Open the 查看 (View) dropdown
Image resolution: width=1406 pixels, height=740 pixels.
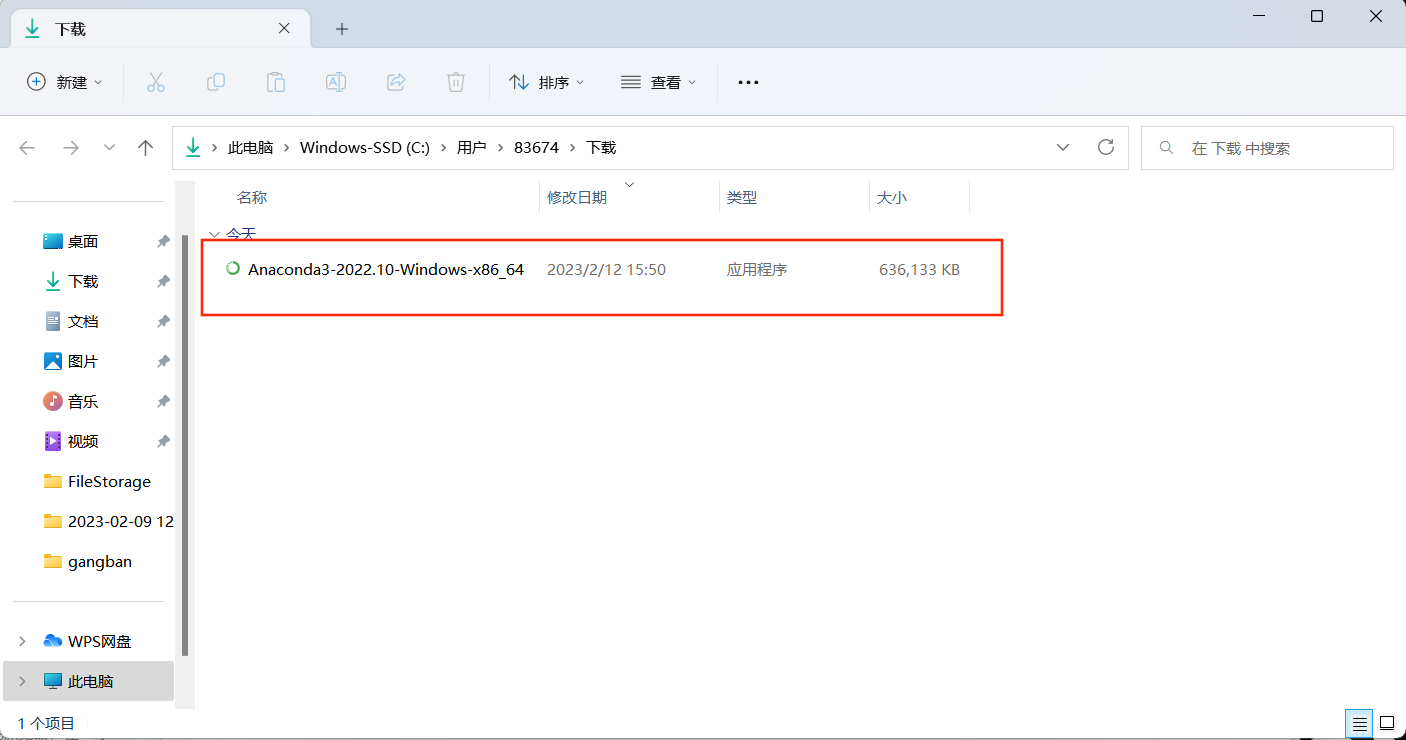pyautogui.click(x=658, y=82)
